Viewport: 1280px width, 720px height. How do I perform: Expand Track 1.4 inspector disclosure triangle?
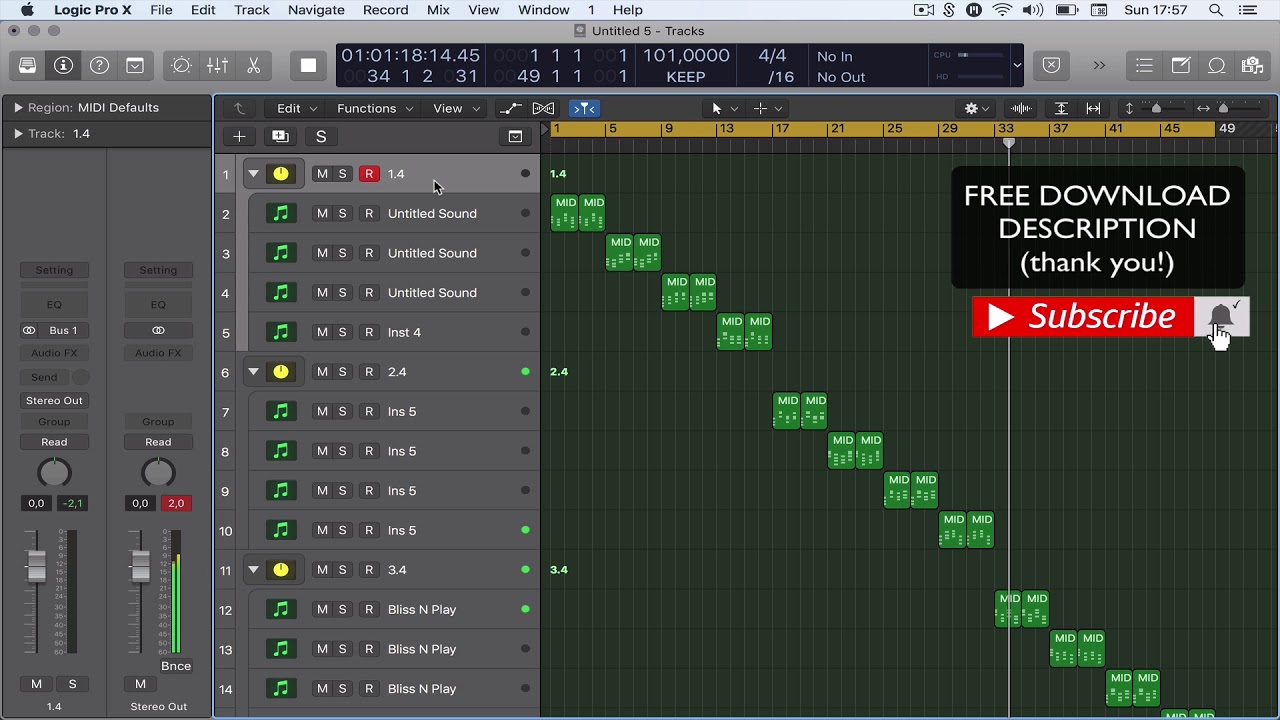pyautogui.click(x=17, y=133)
